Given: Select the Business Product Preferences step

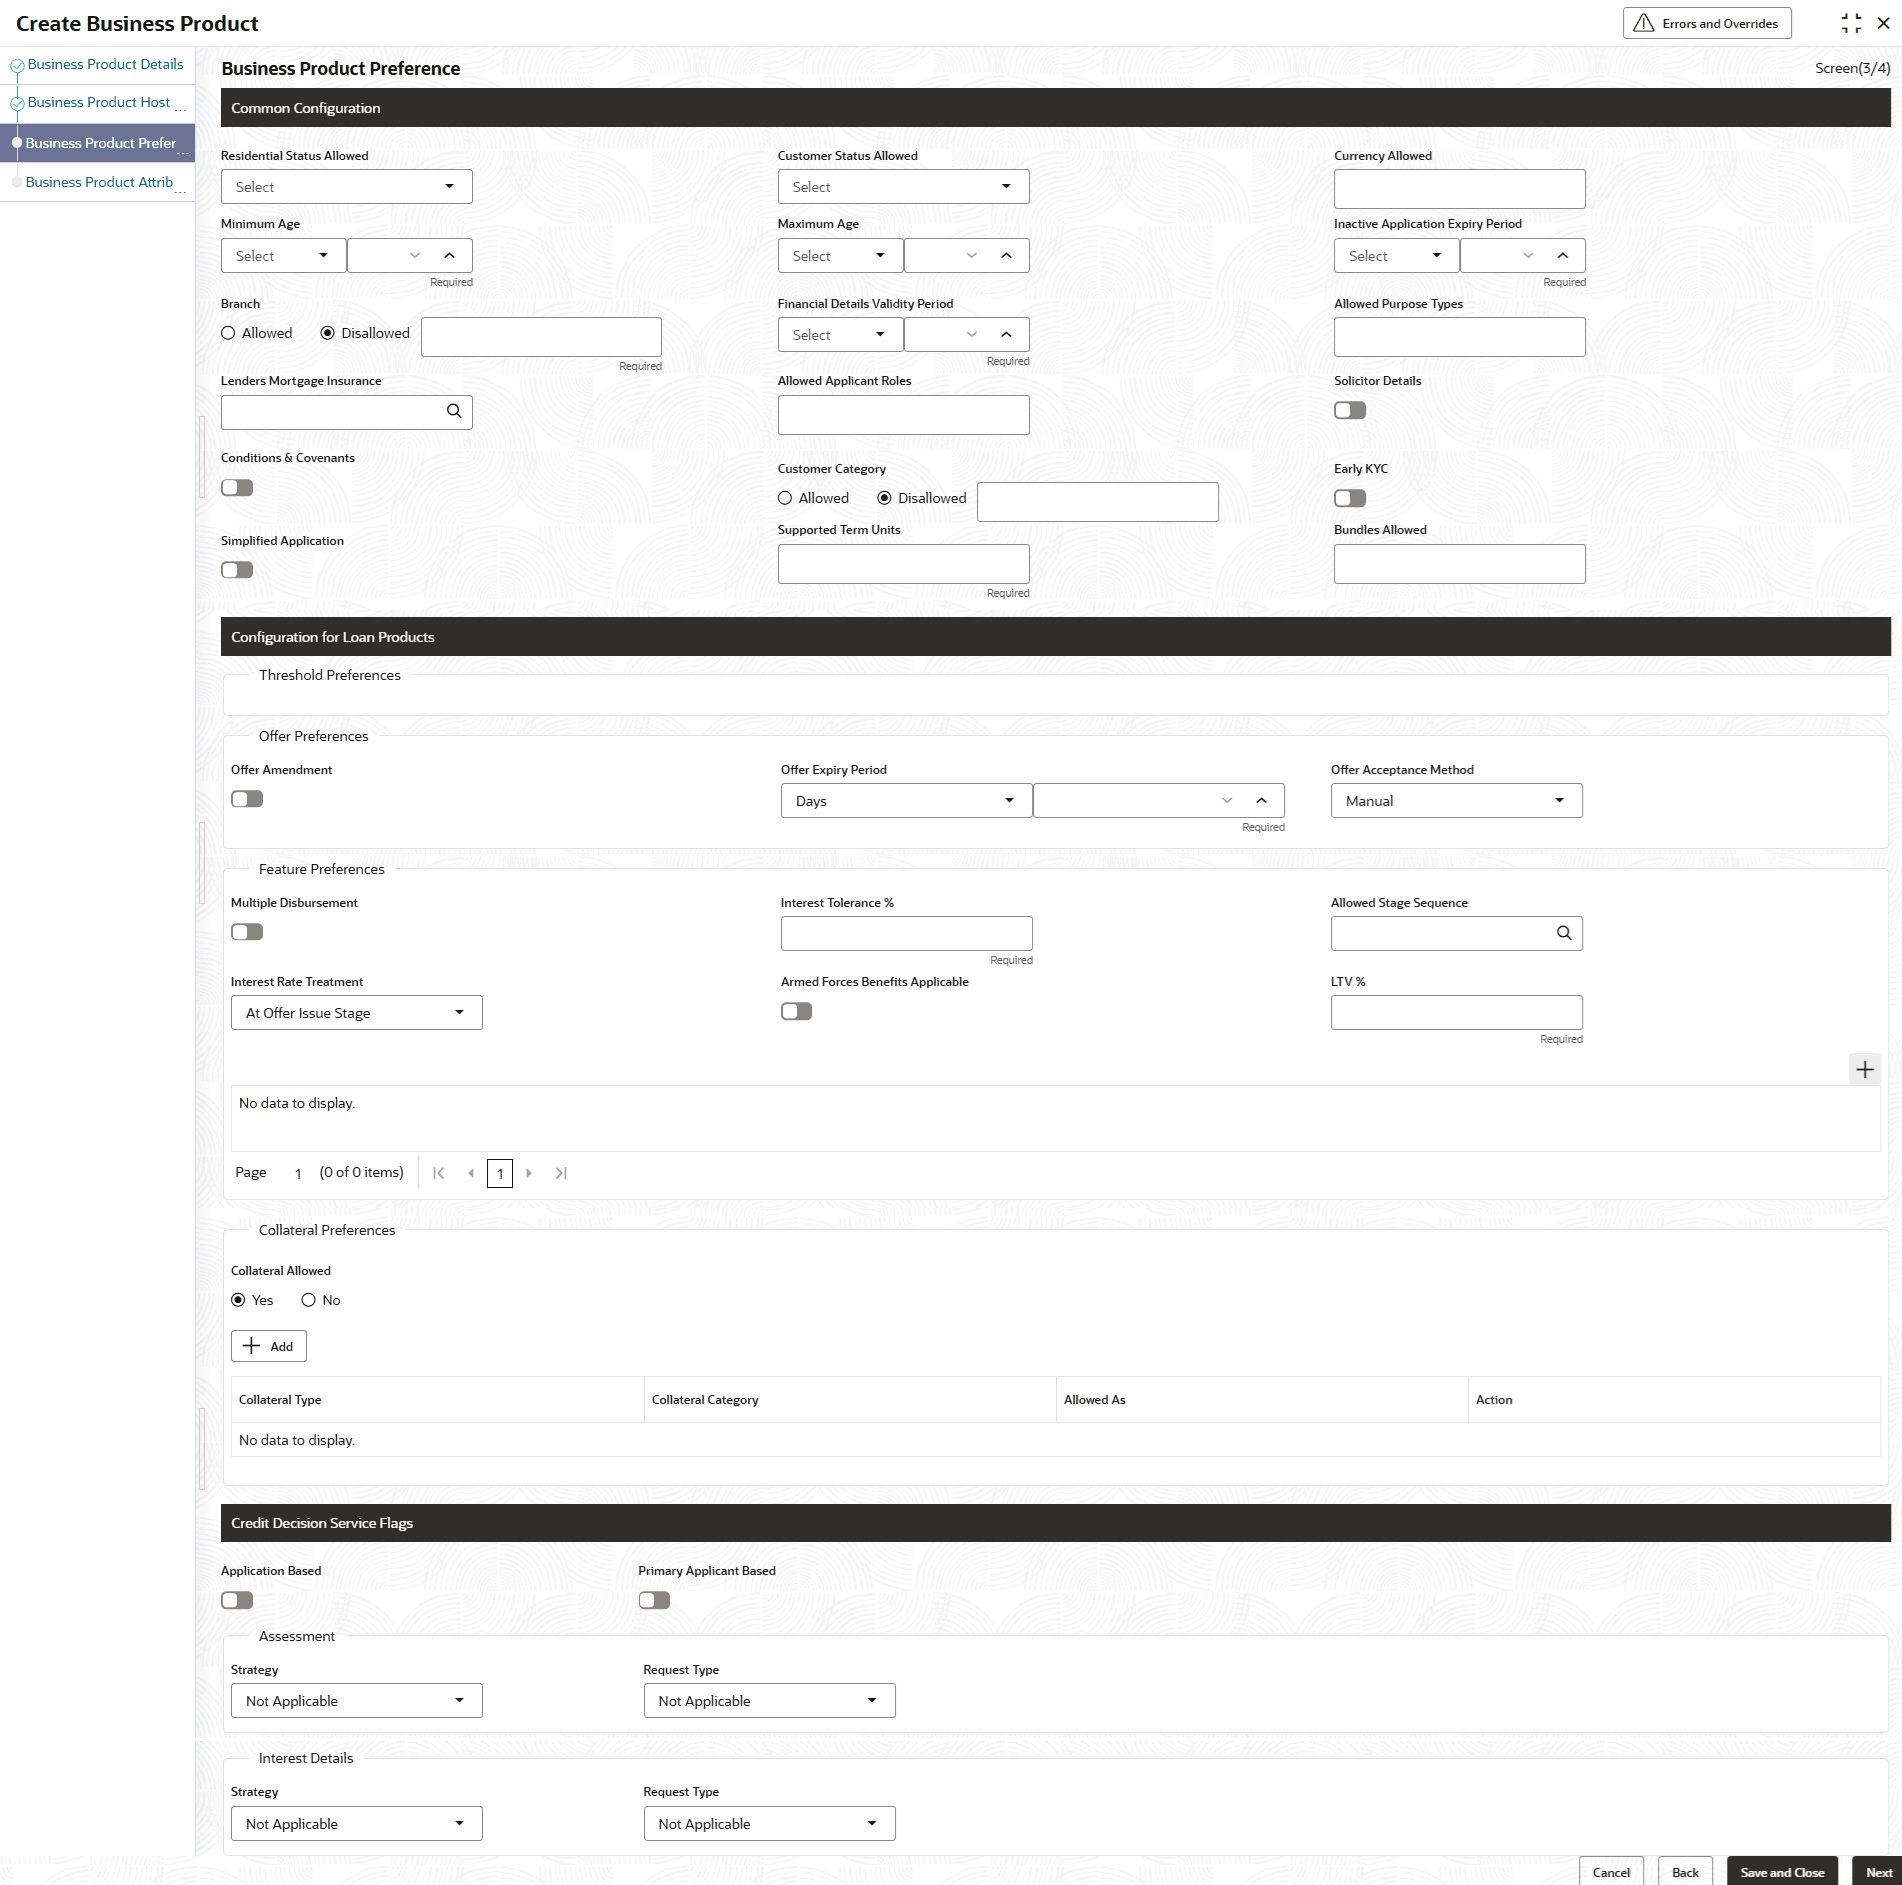Looking at the screenshot, I should (x=100, y=143).
